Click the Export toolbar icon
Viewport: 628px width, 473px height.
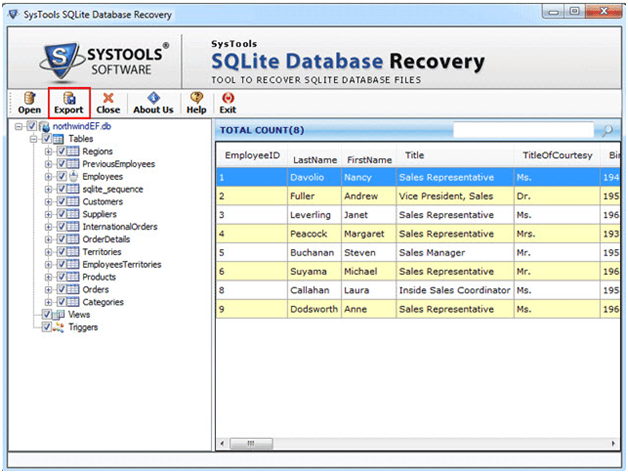click(x=69, y=98)
